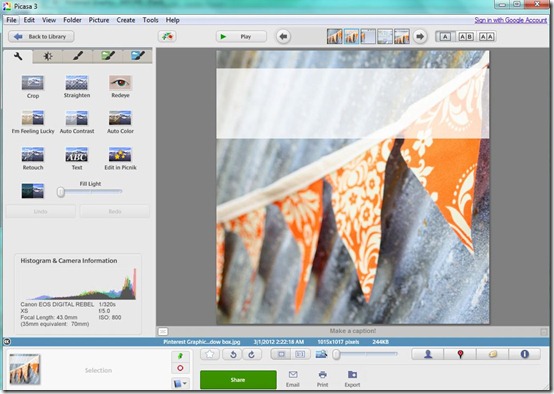The width and height of the screenshot is (554, 394).
Task: Open the Folder menu
Action: tap(72, 20)
